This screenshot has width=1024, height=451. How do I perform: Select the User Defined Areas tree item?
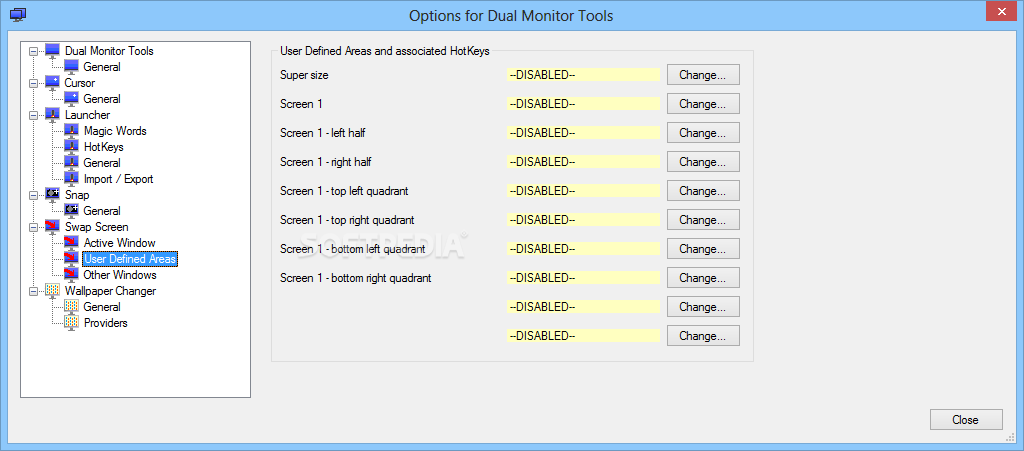click(130, 258)
